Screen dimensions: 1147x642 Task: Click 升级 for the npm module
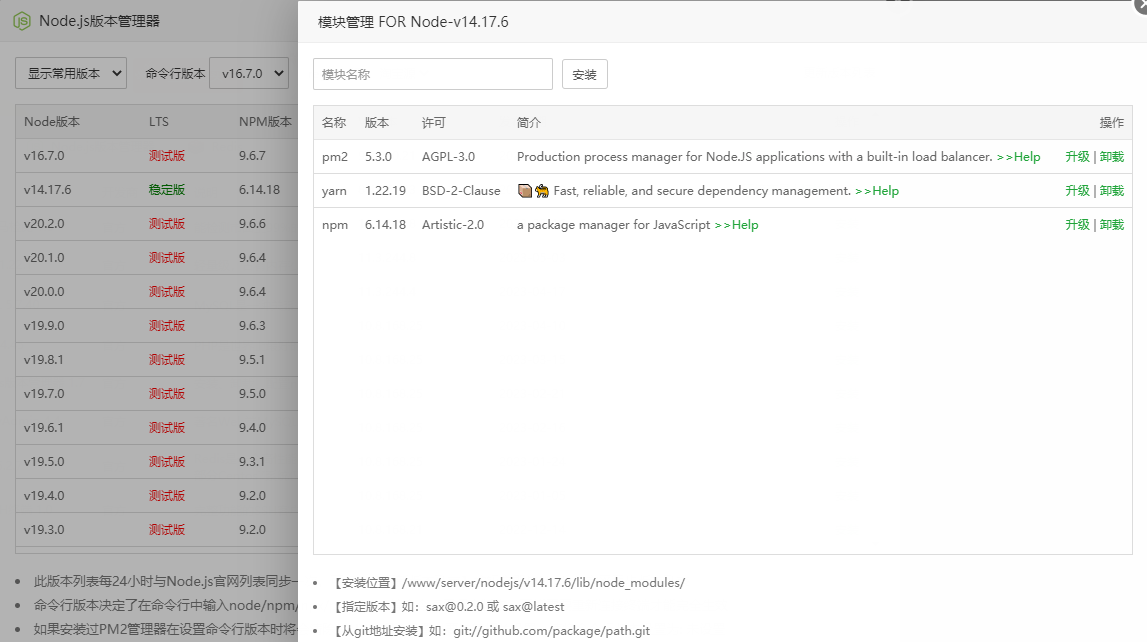tap(1077, 225)
